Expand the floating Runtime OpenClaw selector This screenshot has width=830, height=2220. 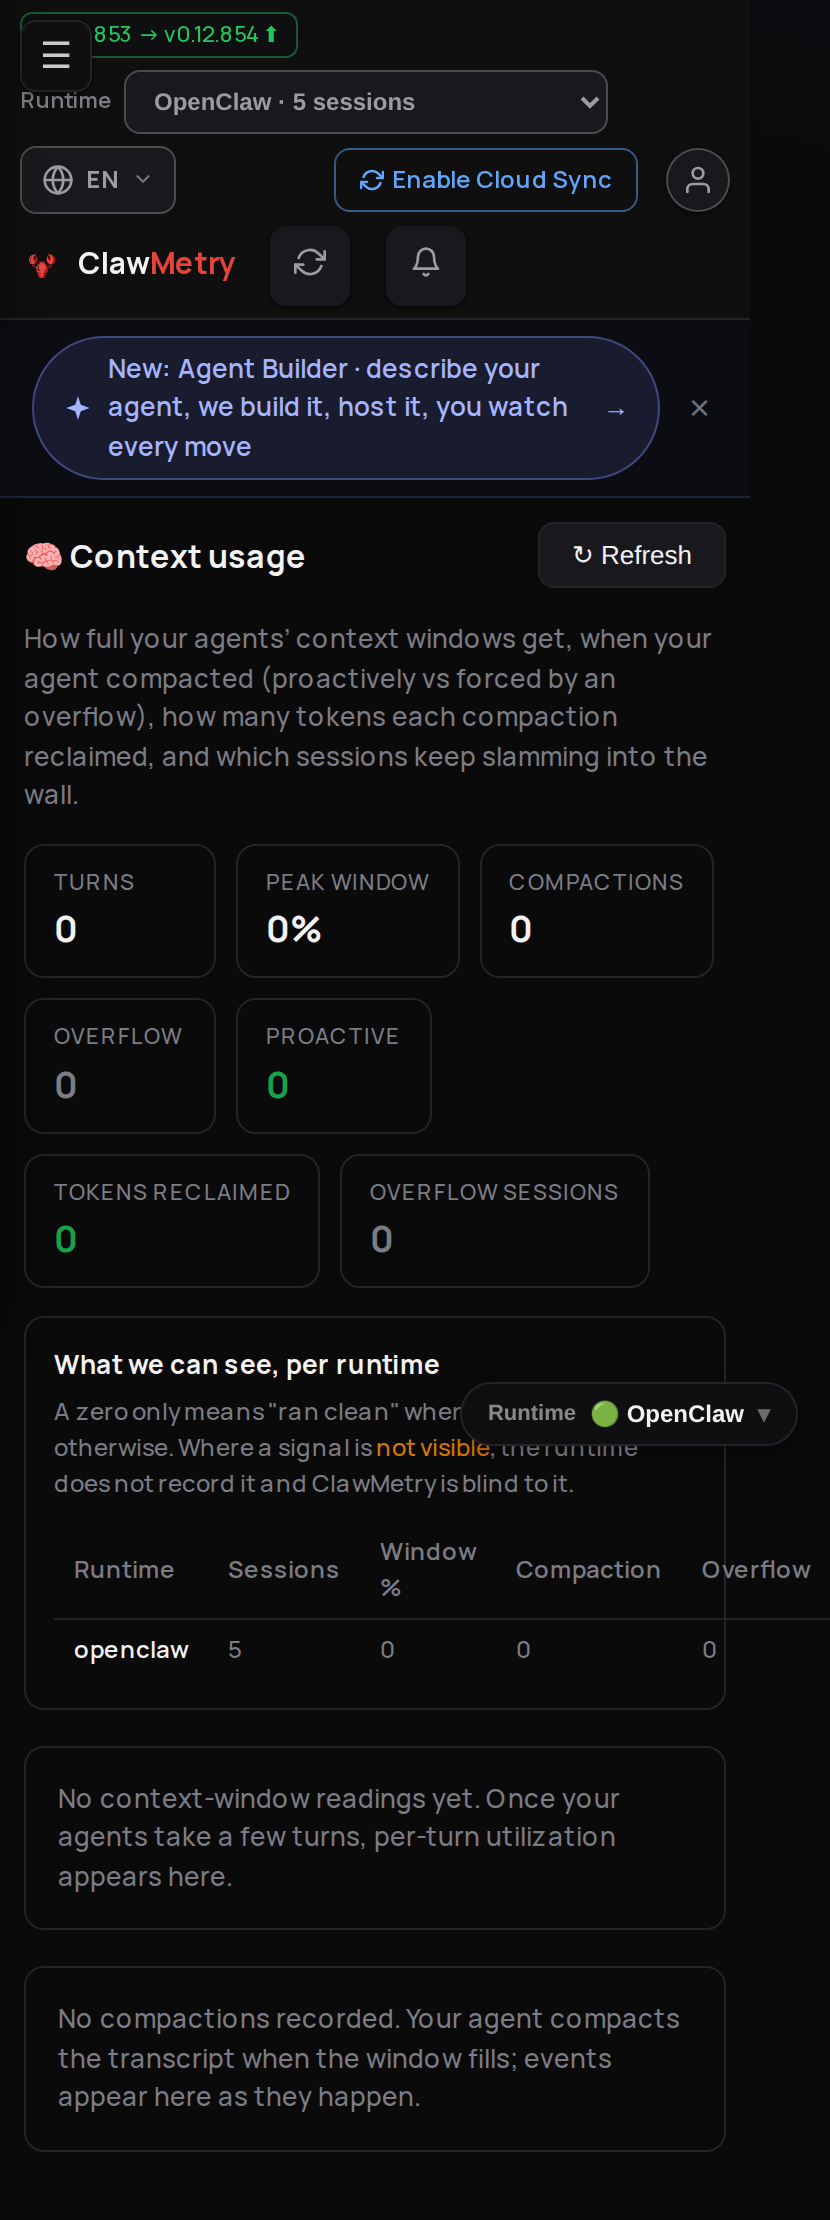coord(629,1414)
